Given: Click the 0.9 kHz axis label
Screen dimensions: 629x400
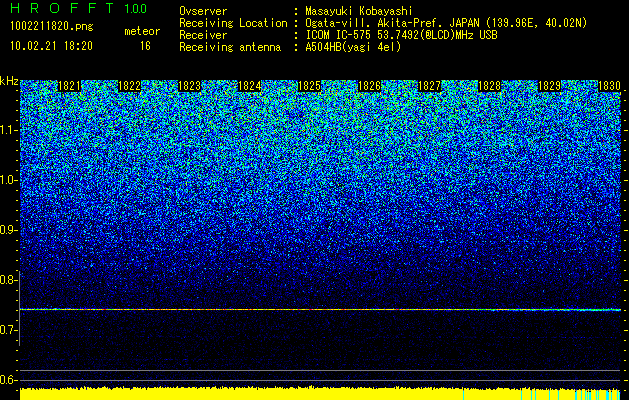Looking at the screenshot, I should tap(9, 230).
